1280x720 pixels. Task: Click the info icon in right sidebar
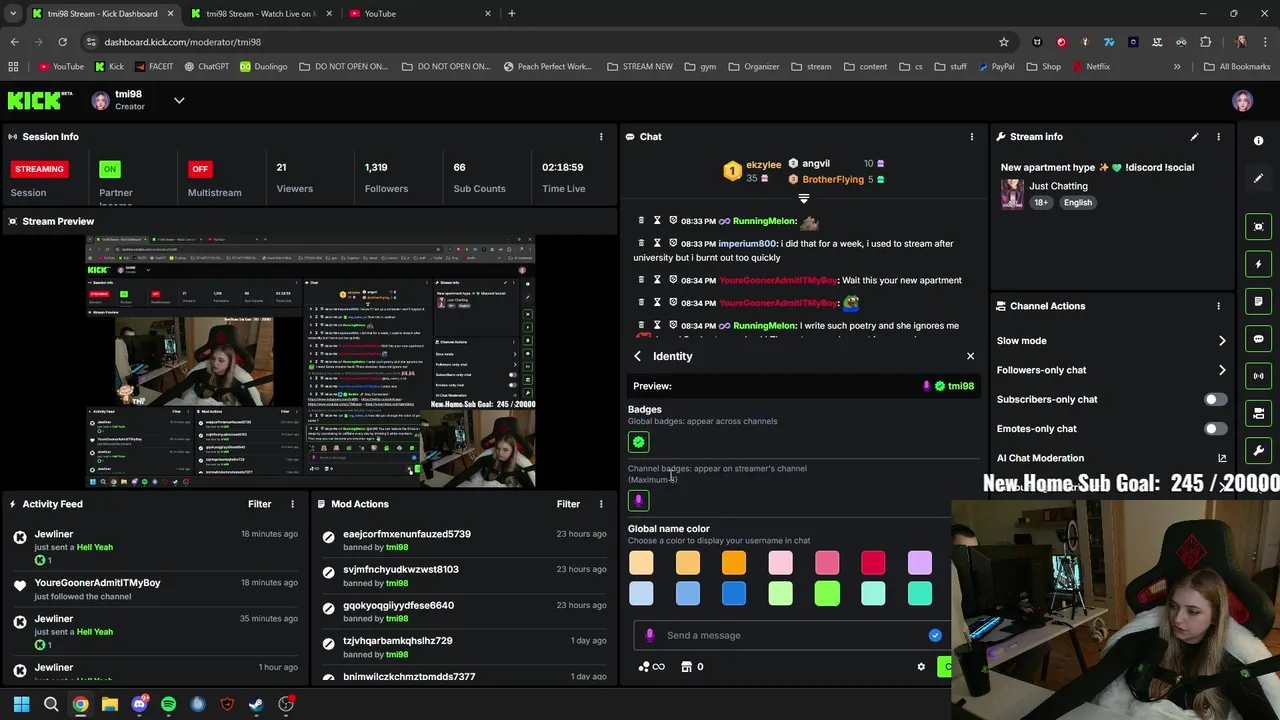[x=1259, y=141]
